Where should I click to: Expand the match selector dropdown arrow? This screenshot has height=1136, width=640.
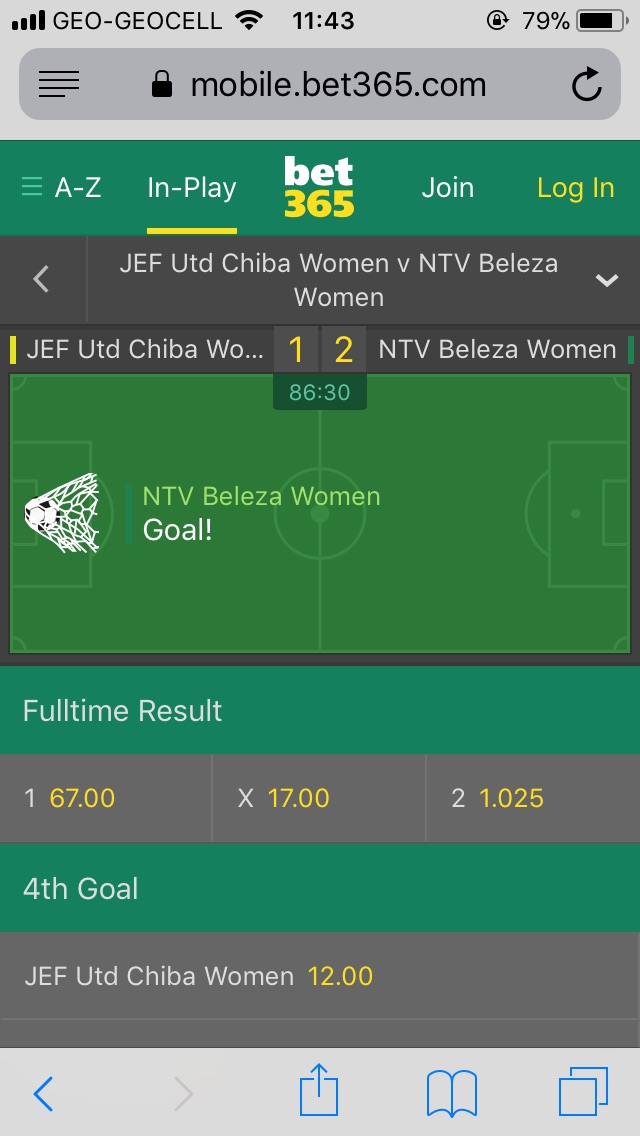[x=607, y=280]
